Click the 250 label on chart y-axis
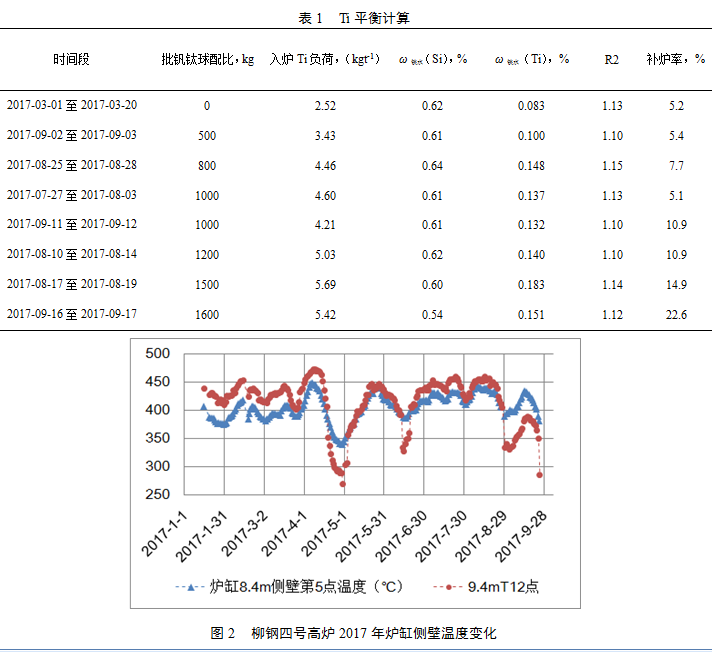Screen dimensions: 712x652 click(158, 495)
